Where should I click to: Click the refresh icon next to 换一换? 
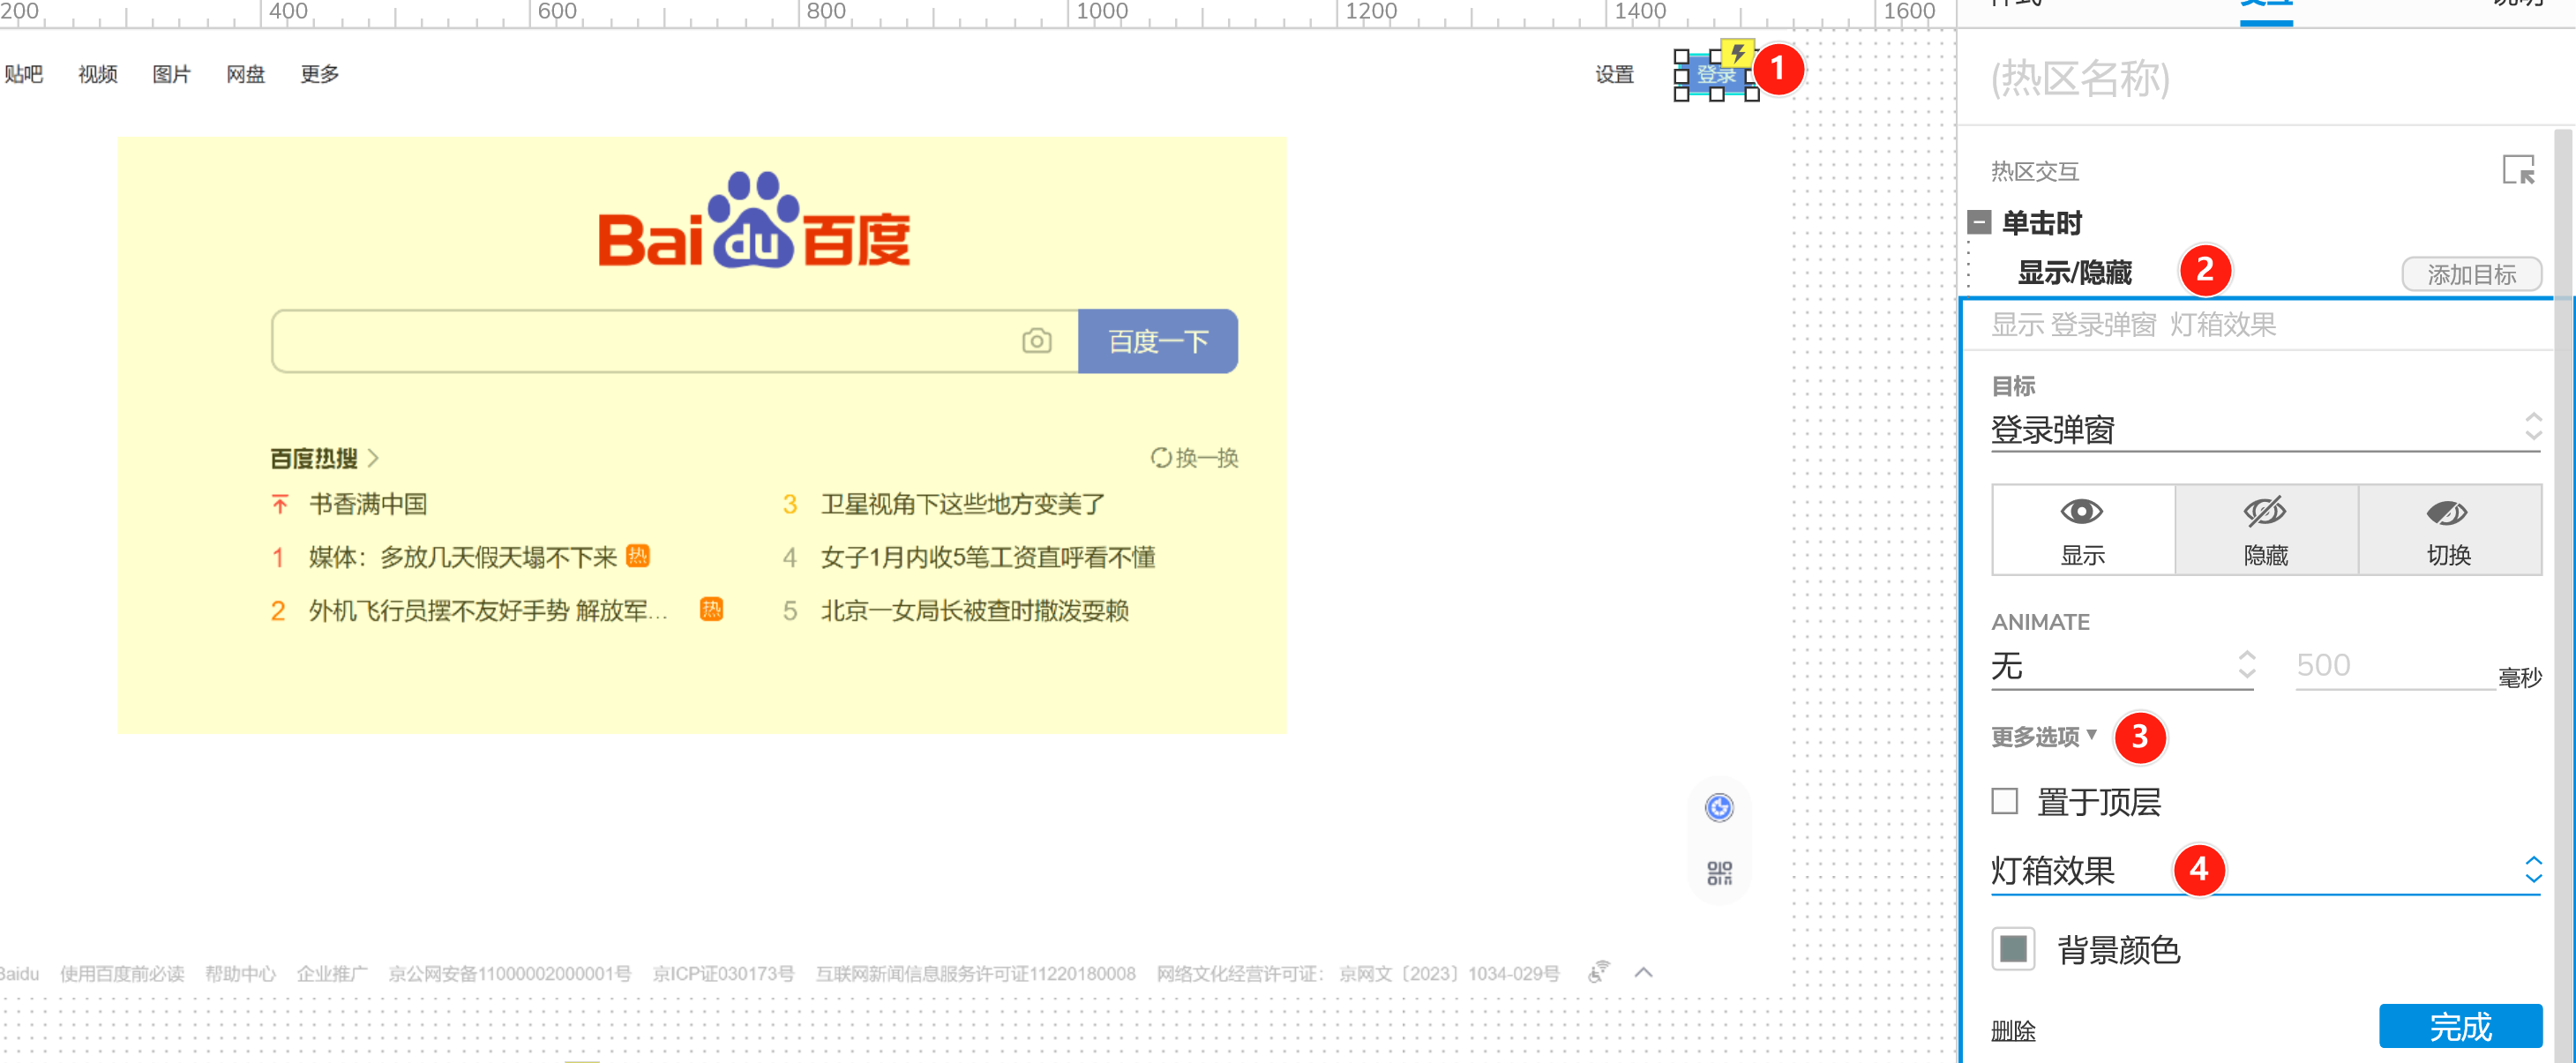[1160, 458]
